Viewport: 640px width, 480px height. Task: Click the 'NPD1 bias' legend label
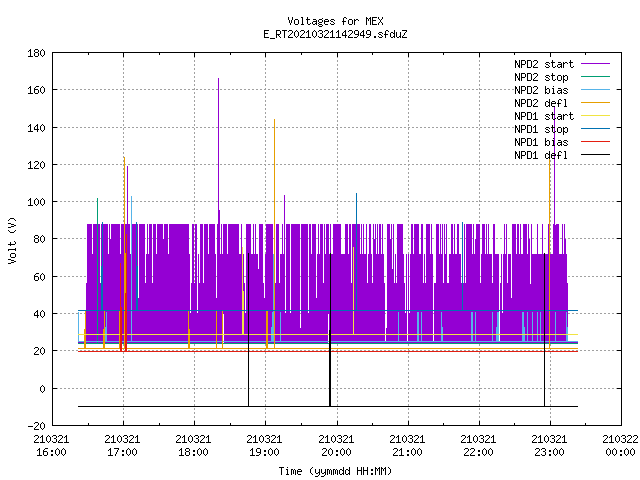[541, 142]
